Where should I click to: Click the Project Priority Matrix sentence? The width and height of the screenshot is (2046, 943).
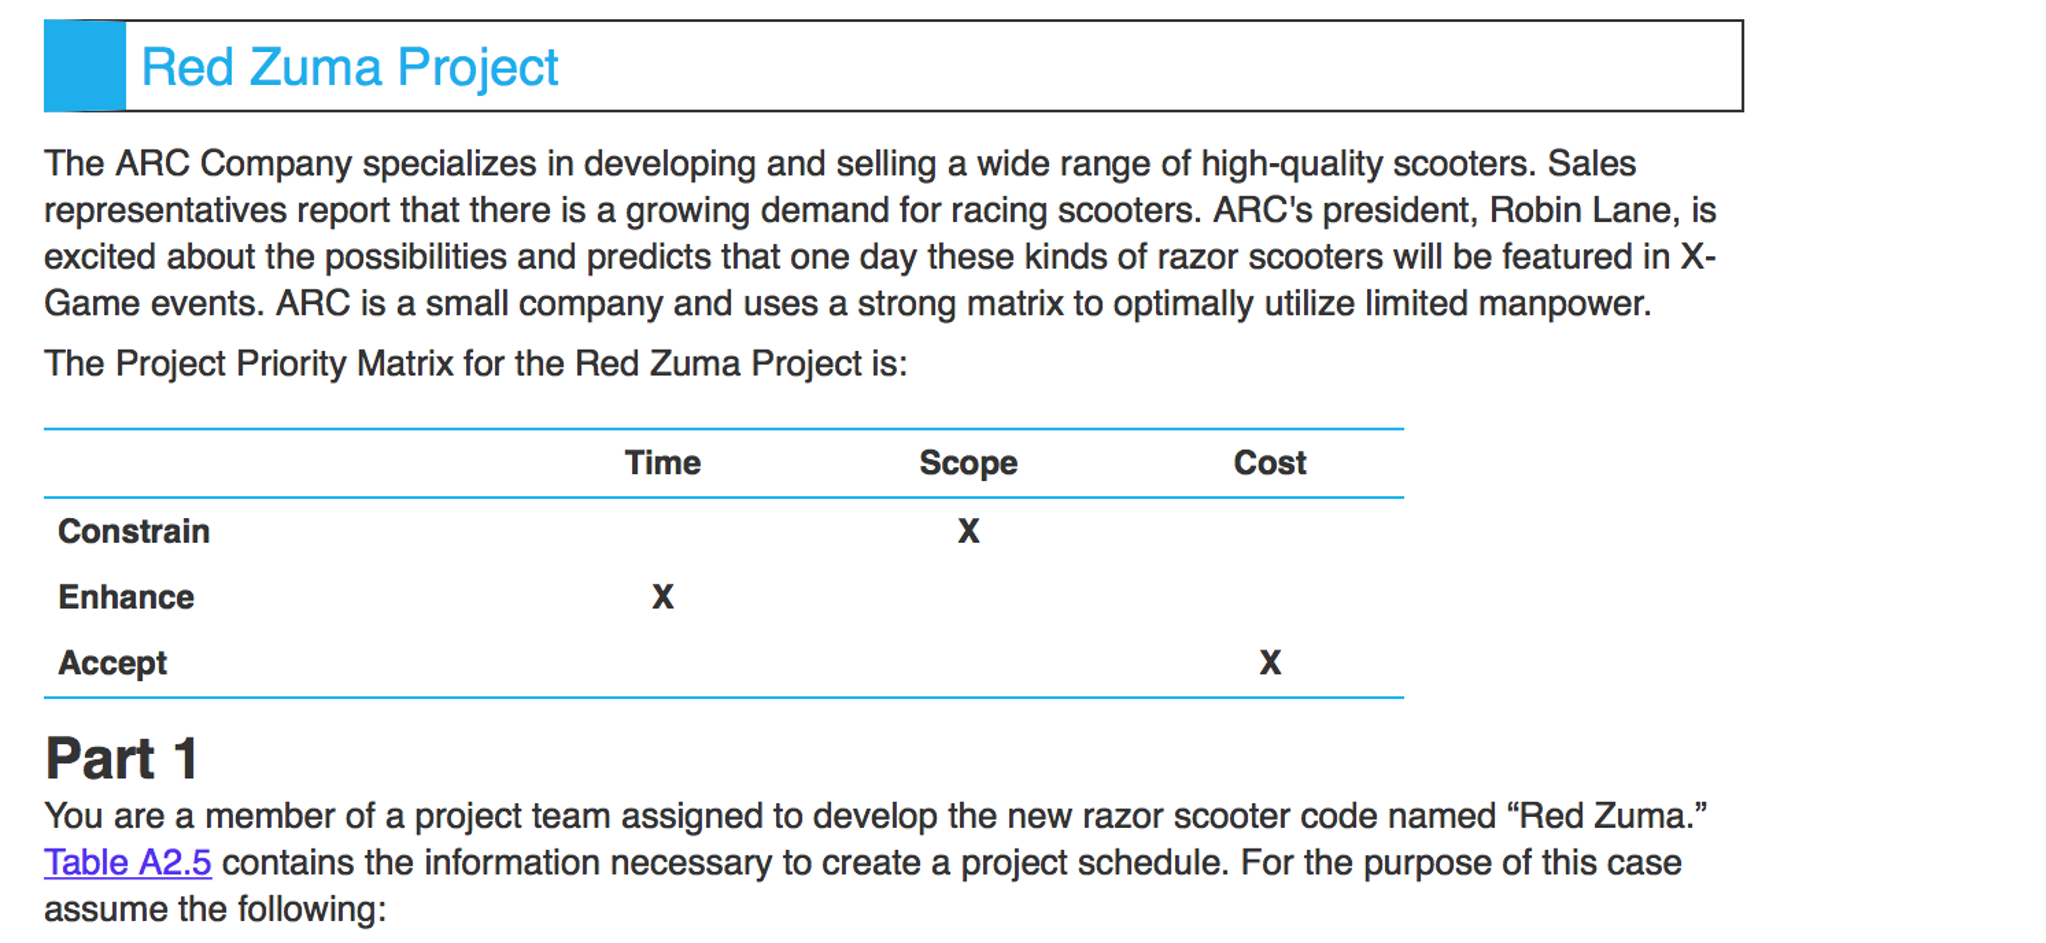pos(475,364)
